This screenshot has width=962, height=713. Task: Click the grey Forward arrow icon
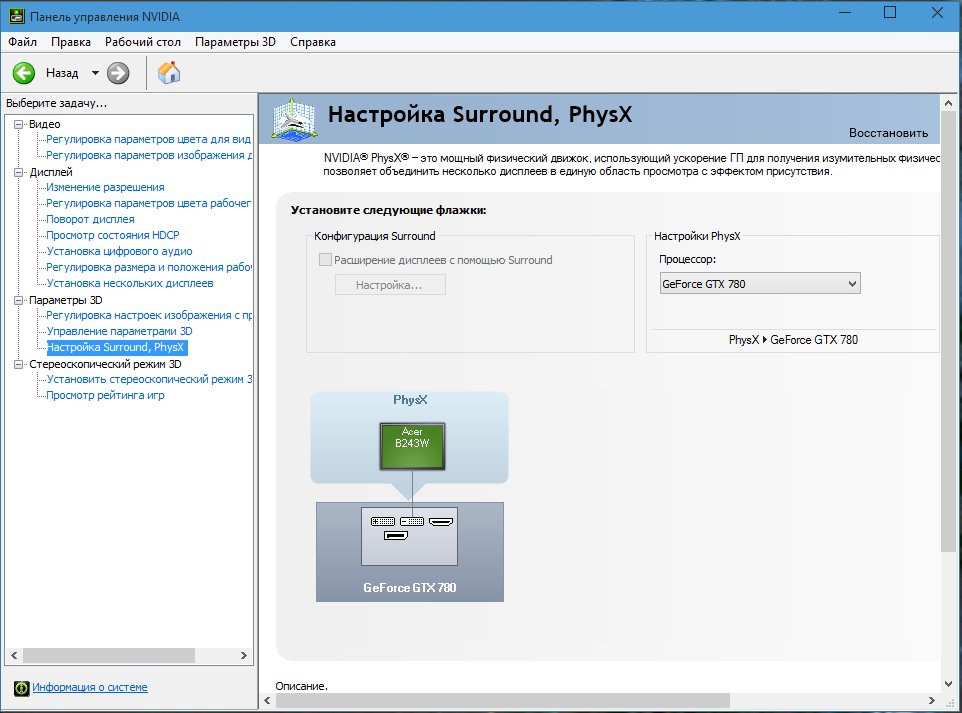(x=118, y=73)
